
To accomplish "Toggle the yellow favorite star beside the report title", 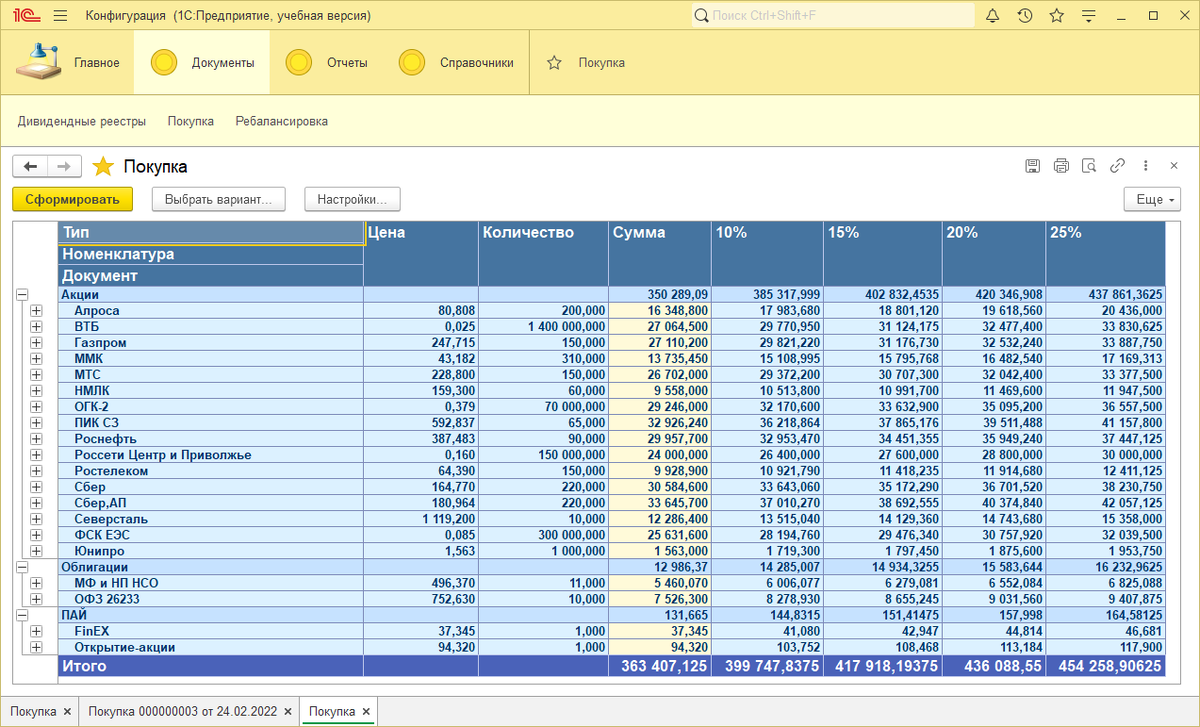I will click(102, 166).
